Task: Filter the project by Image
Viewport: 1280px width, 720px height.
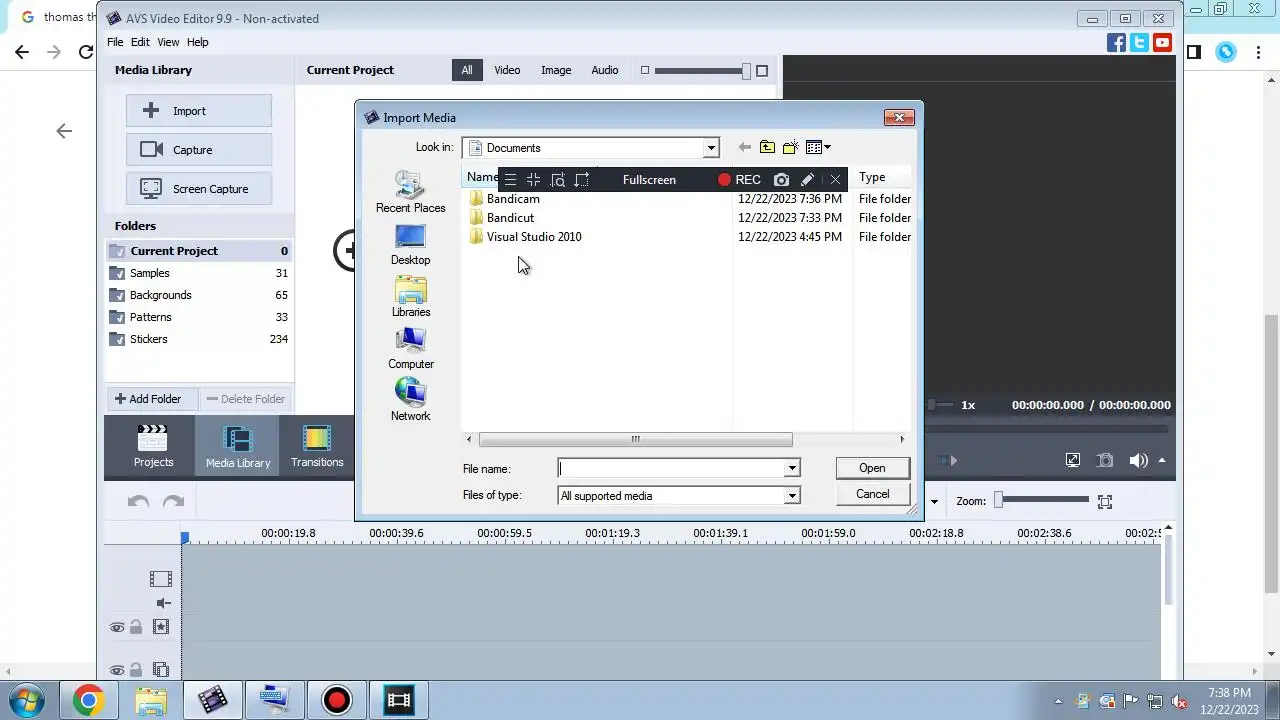Action: pyautogui.click(x=556, y=70)
